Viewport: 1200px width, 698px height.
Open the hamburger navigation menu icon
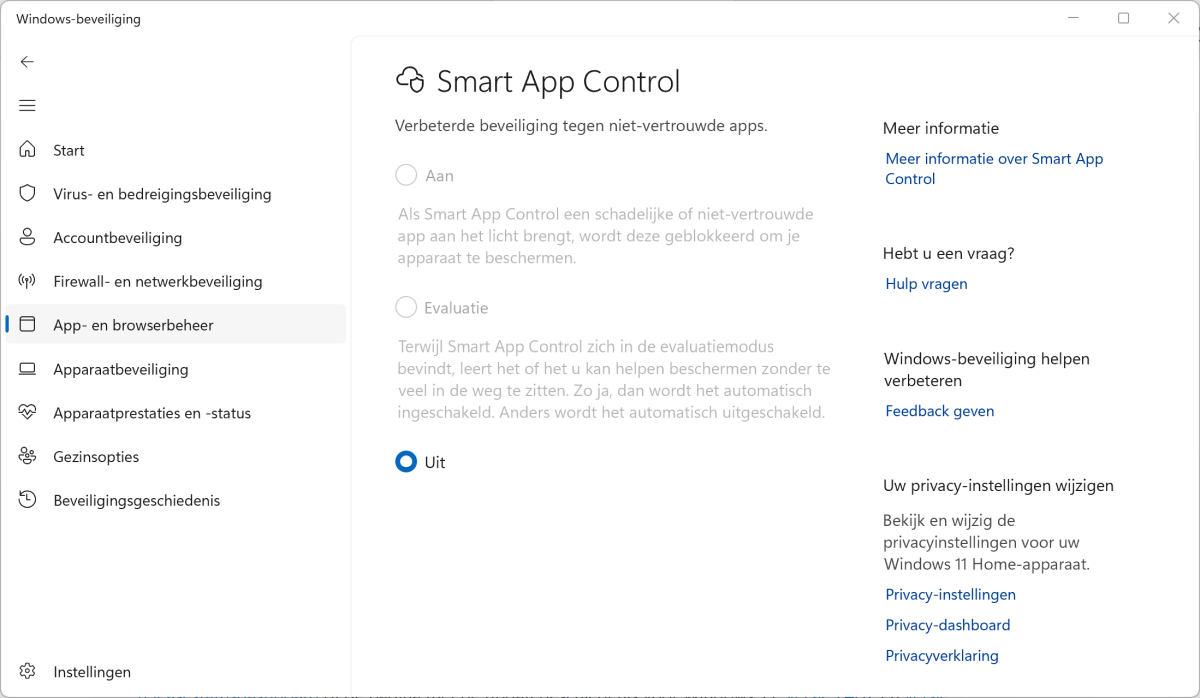pyautogui.click(x=27, y=106)
